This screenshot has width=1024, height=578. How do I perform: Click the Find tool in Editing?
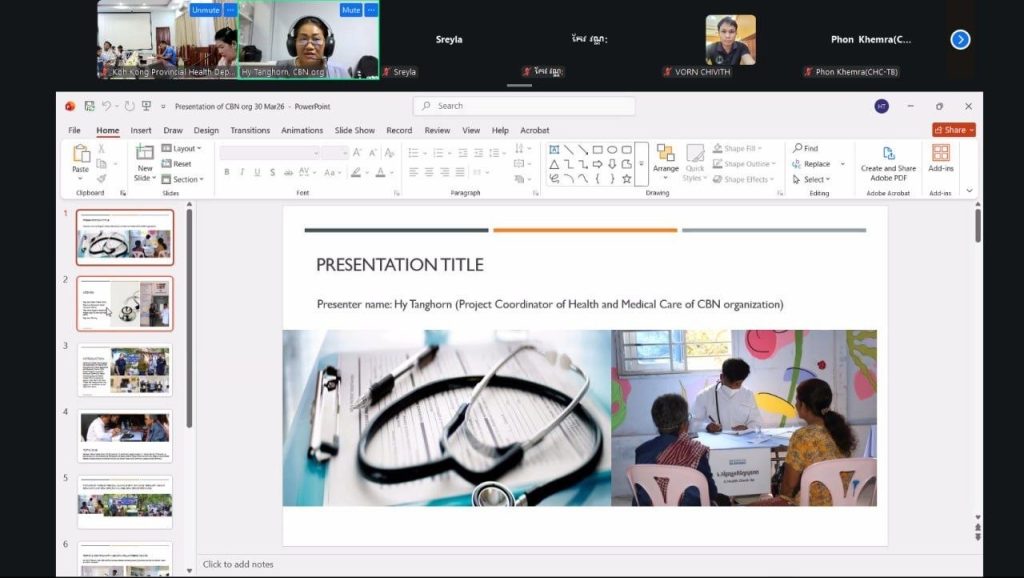tap(806, 148)
